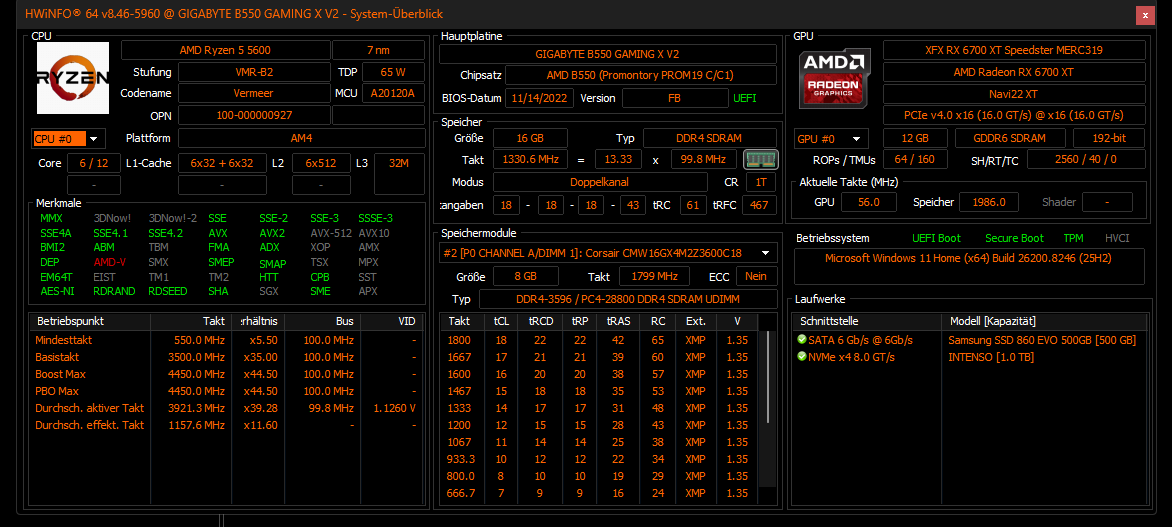Click the OPN value 100-000000927
This screenshot has height=527, width=1172.
(x=254, y=115)
